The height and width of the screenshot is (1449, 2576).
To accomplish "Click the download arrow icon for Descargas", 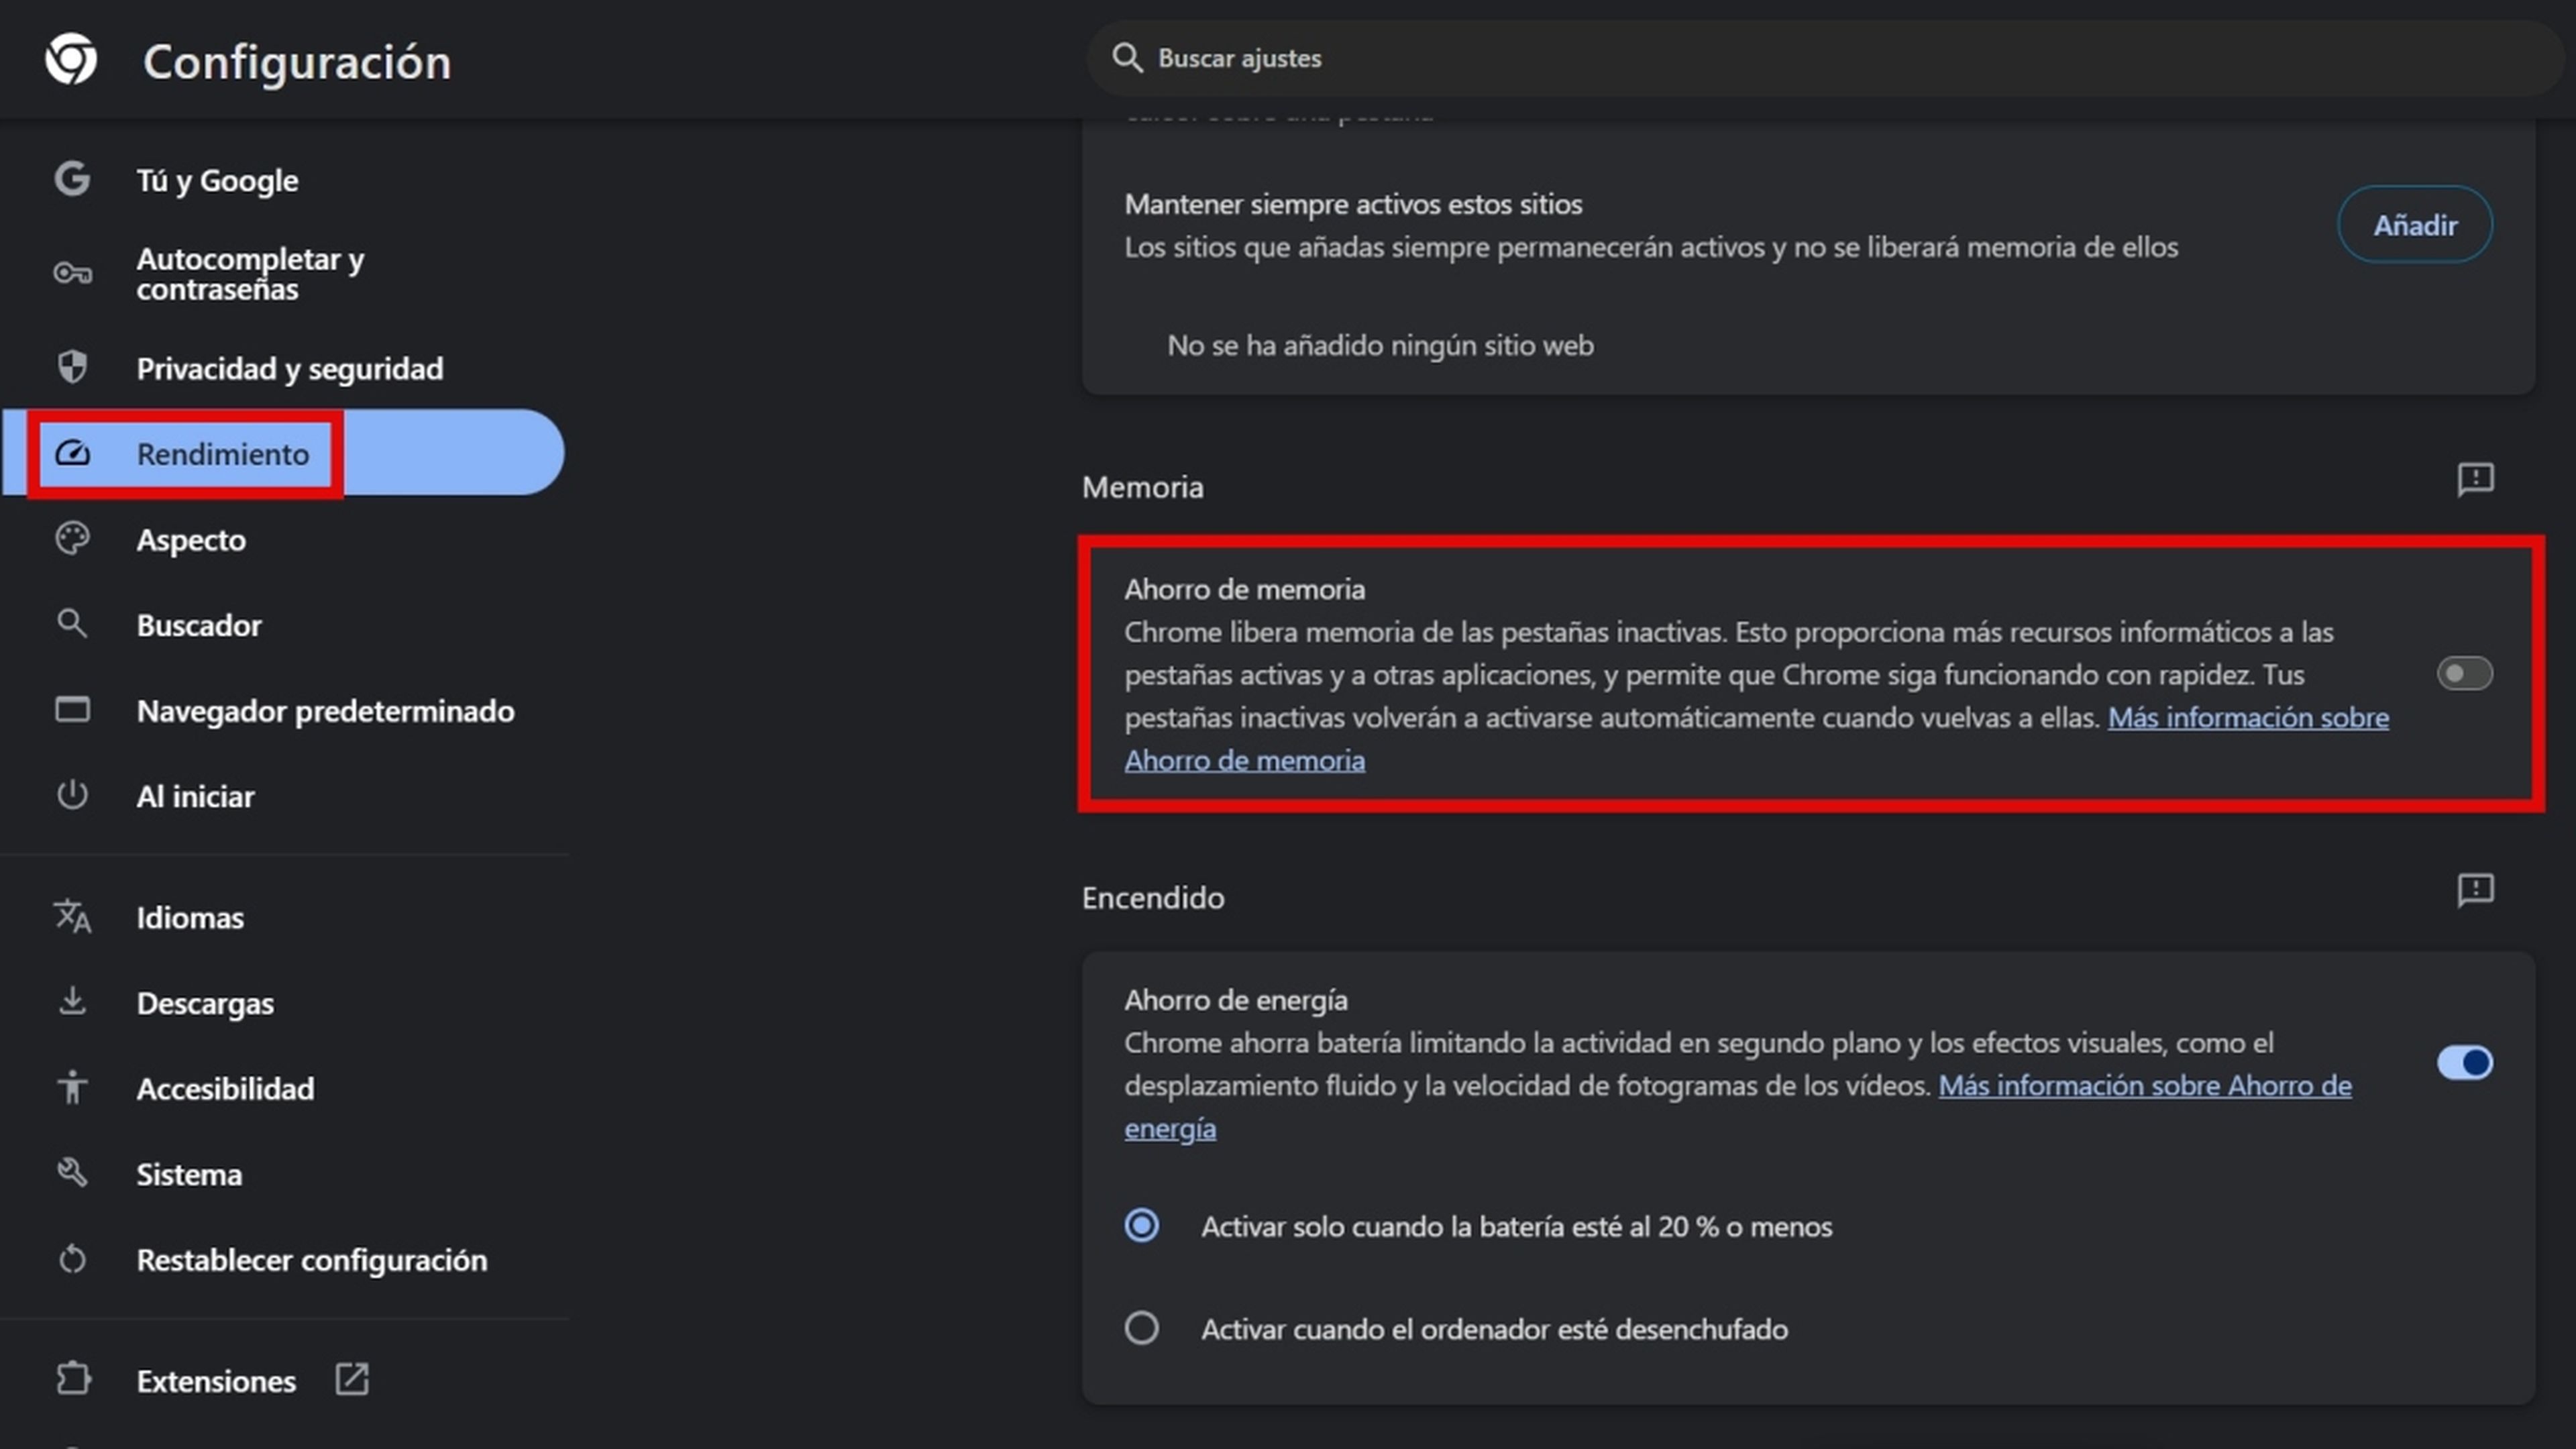I will coord(72,1001).
